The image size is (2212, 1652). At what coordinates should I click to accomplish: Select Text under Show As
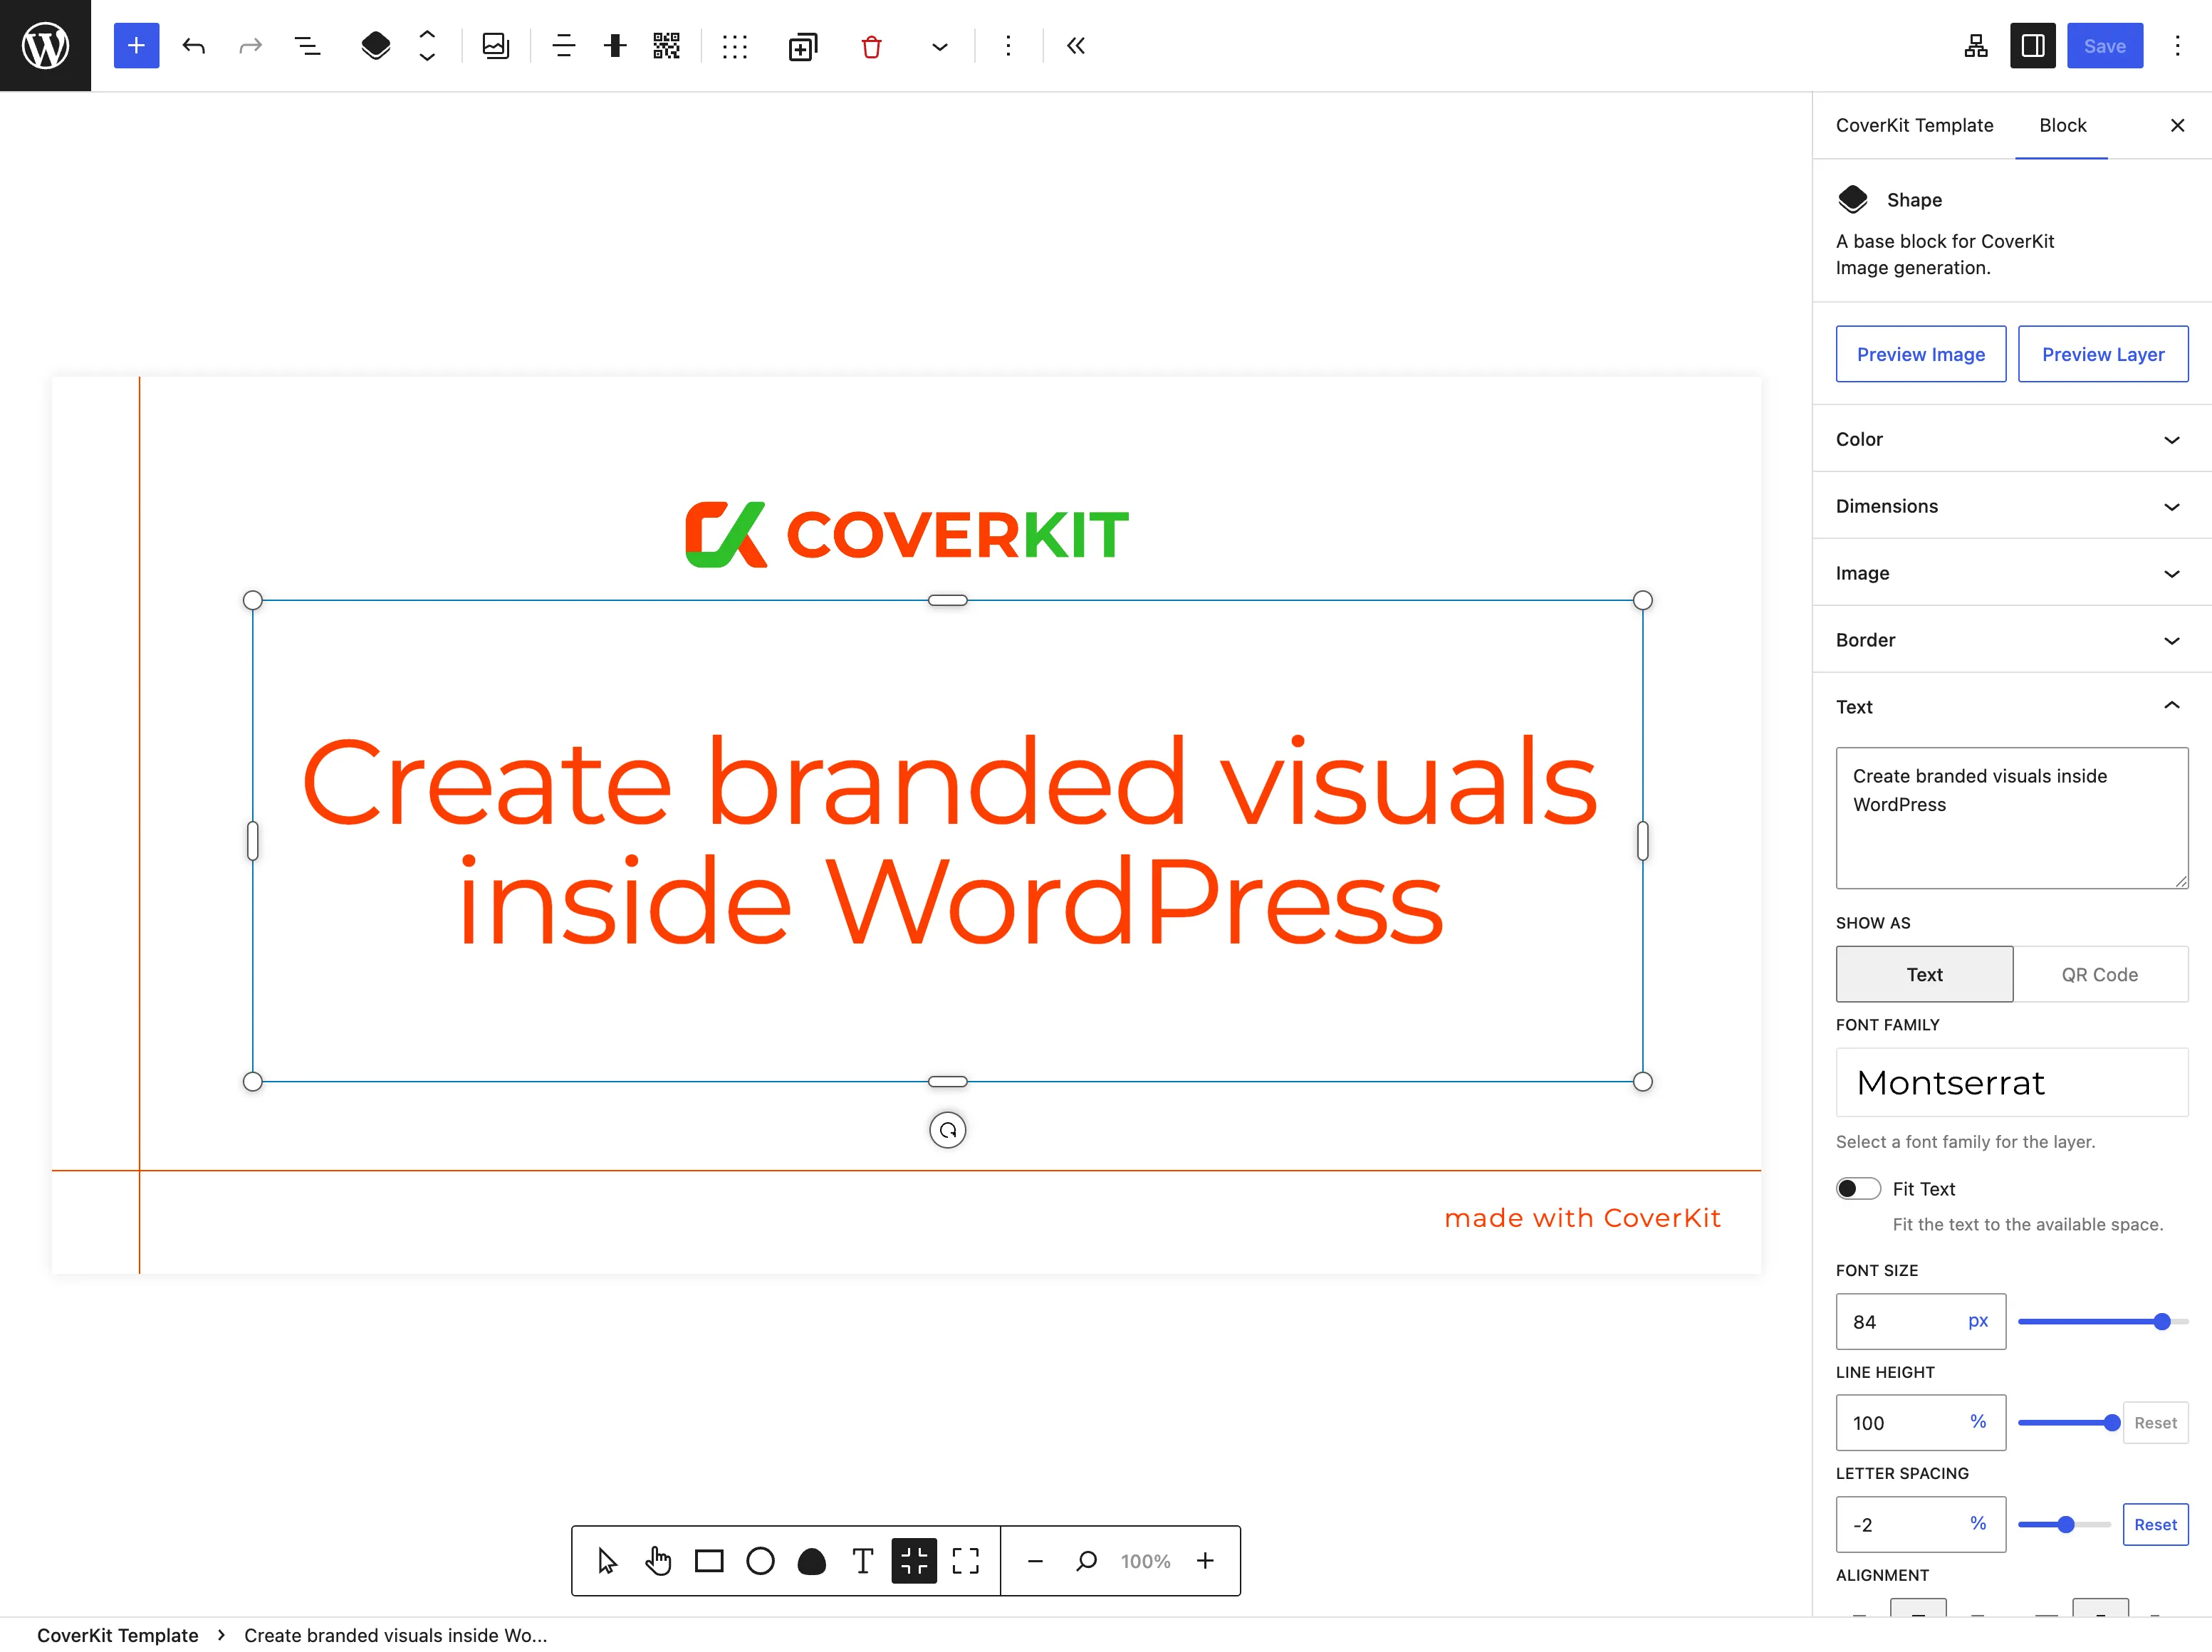point(1924,974)
